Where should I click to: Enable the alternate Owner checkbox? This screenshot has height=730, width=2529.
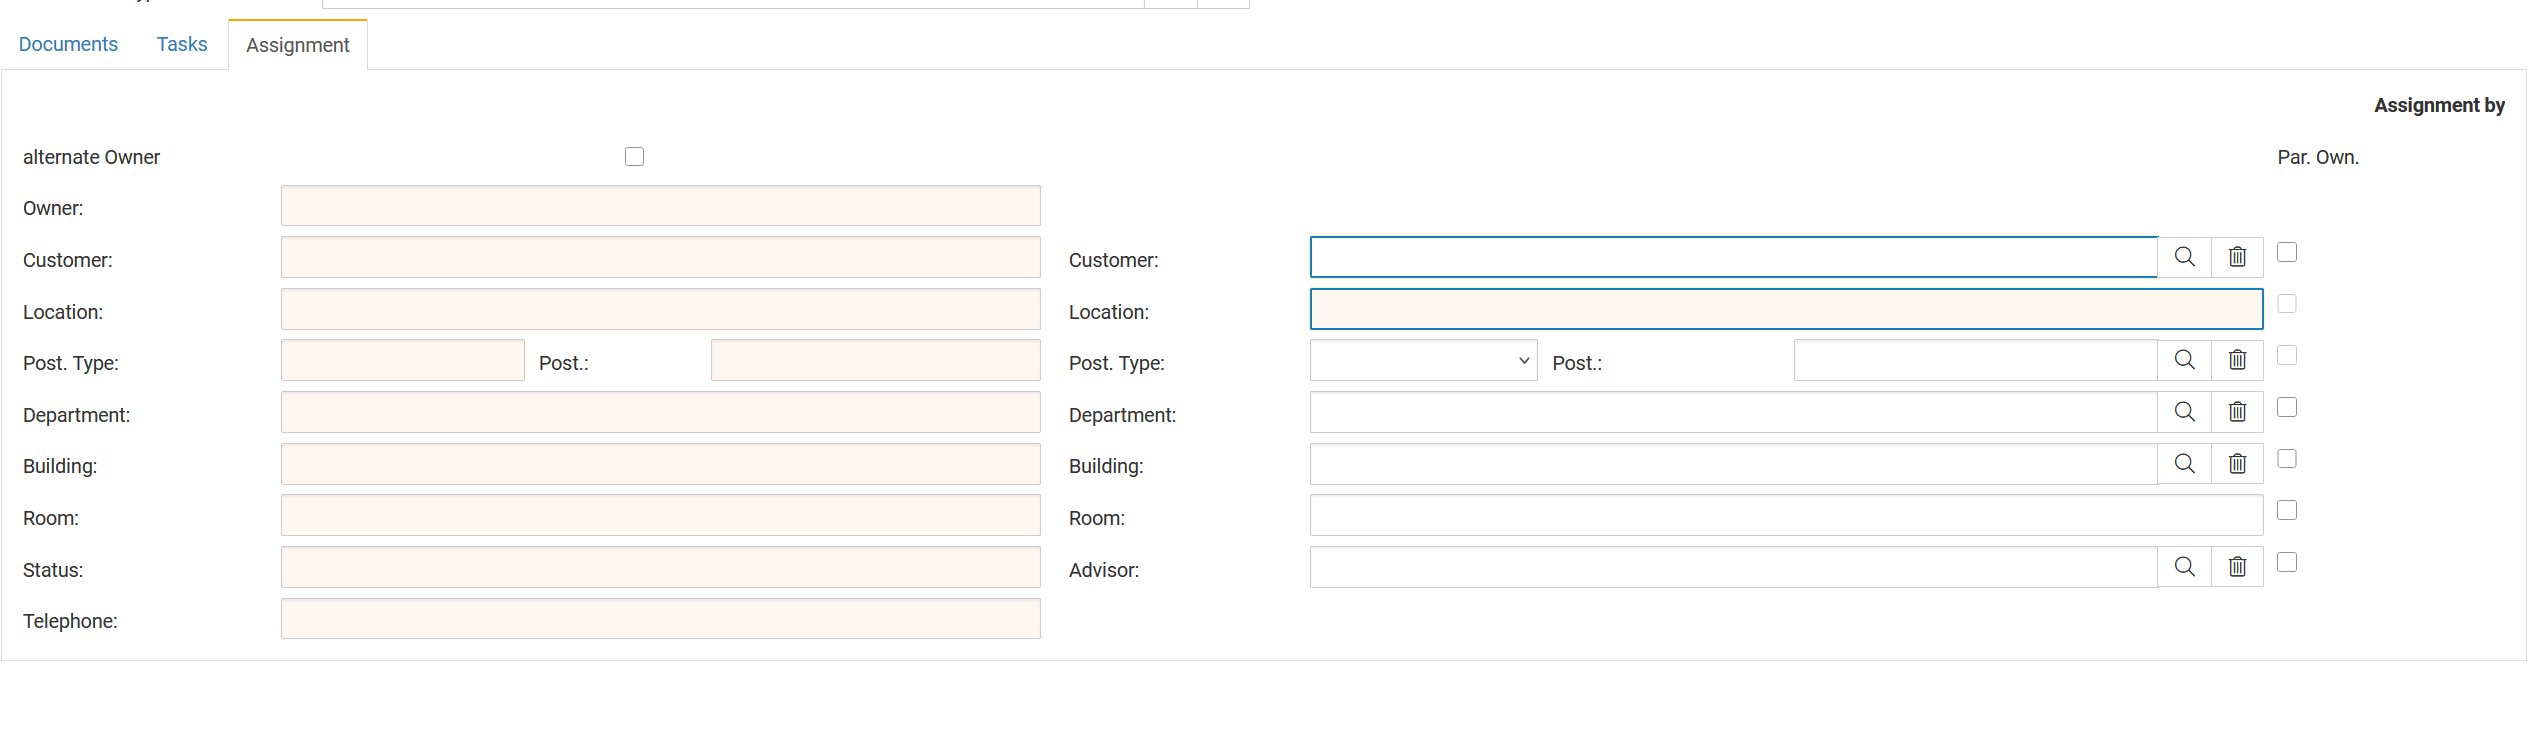[634, 157]
